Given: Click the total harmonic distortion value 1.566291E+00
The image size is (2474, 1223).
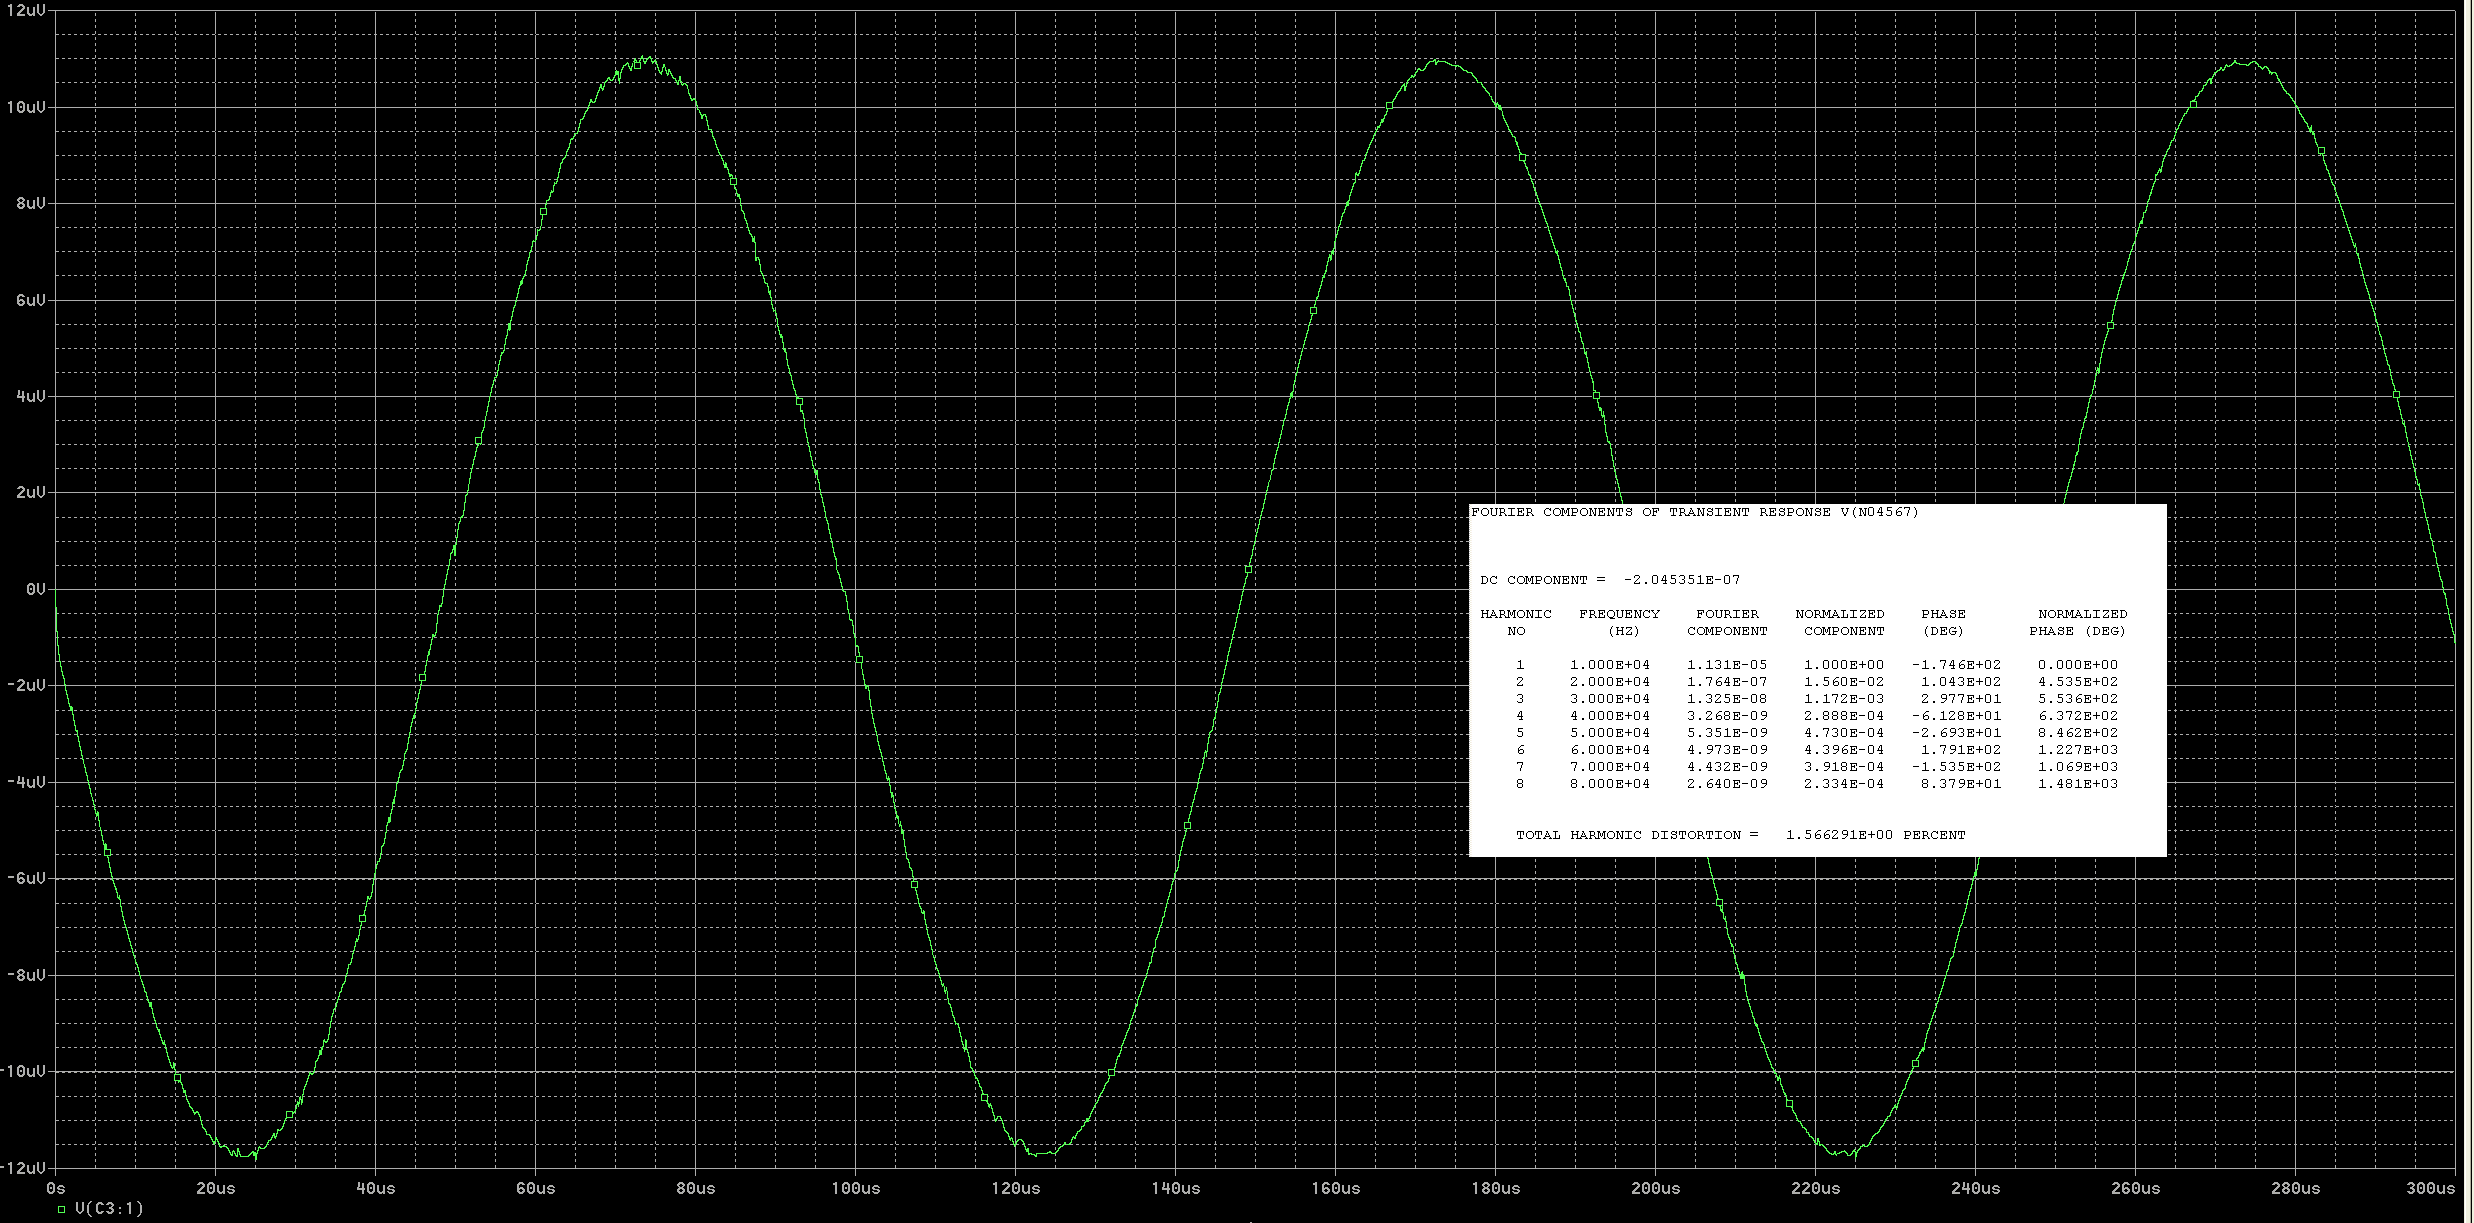Looking at the screenshot, I should (1839, 835).
